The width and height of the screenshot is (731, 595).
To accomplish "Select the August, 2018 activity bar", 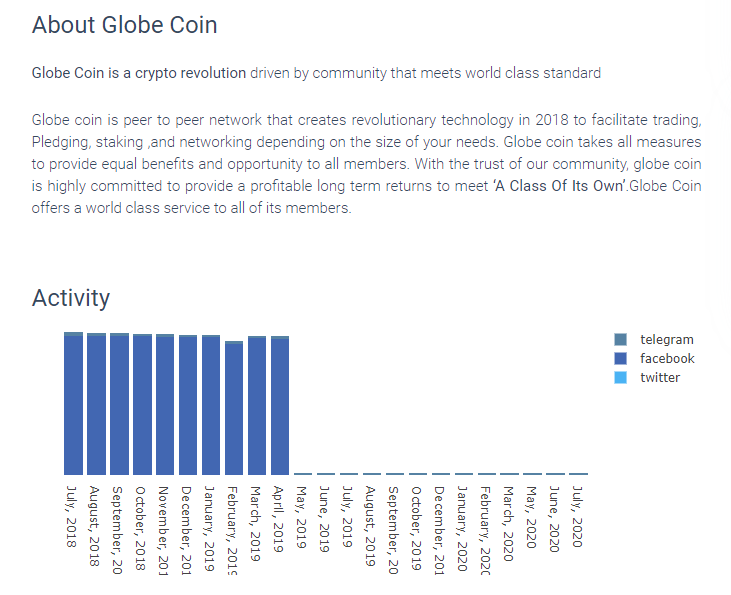I will [x=96, y=404].
